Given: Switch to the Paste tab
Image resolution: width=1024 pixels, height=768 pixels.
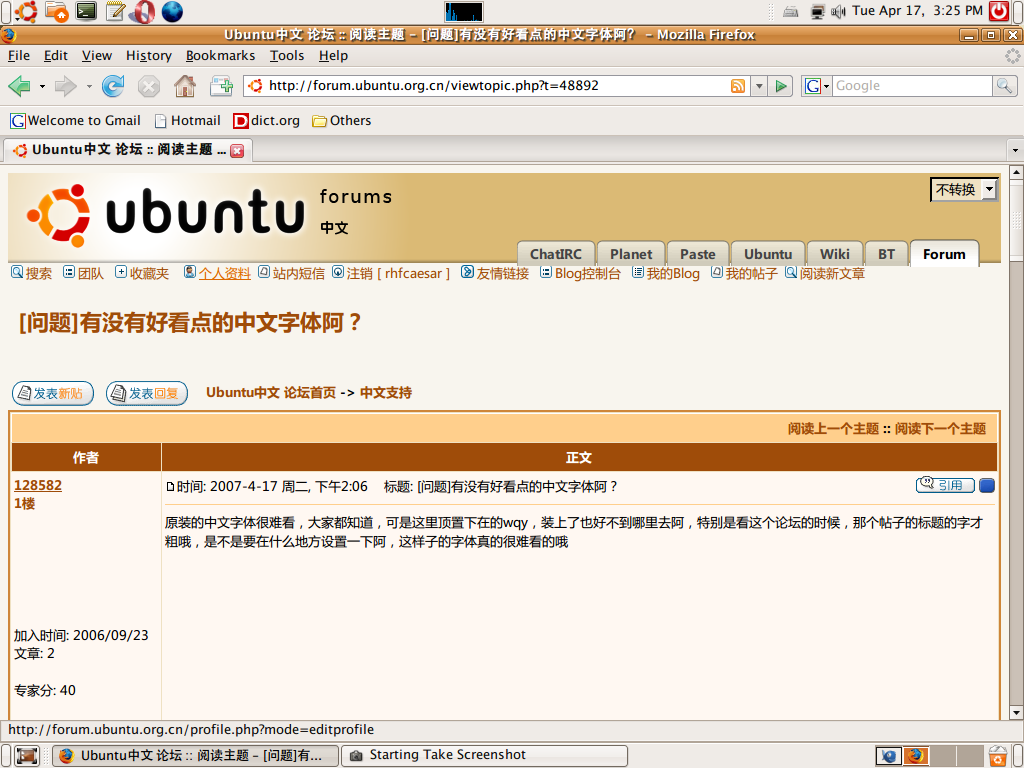Looking at the screenshot, I should pos(697,254).
